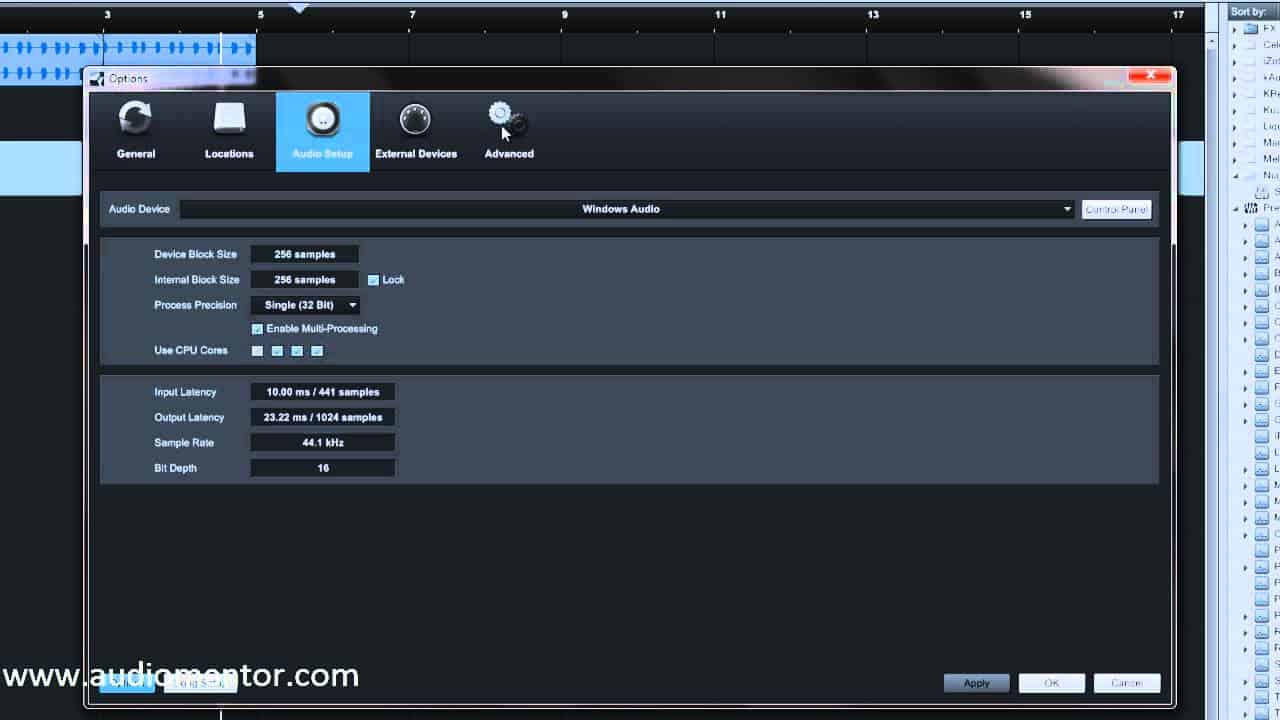Open the Locations drive icon
The width and height of the screenshot is (1280, 720).
pos(229,118)
